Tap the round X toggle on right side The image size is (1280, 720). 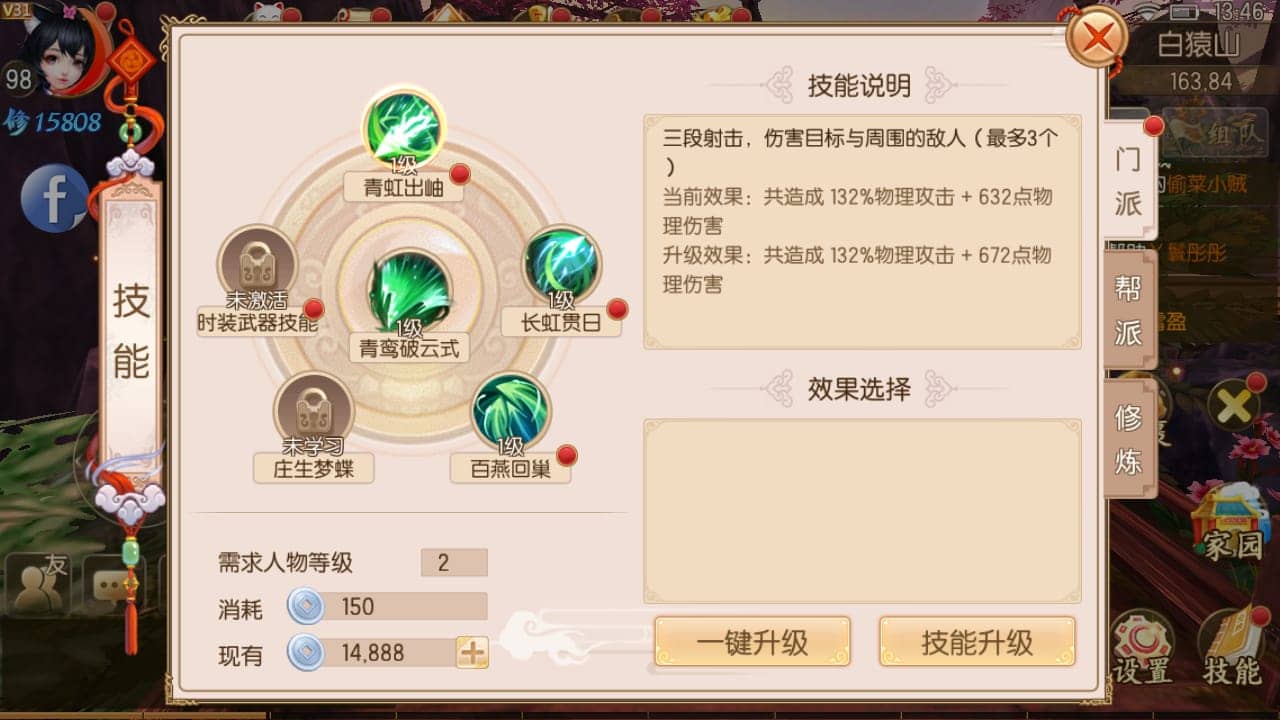pyautogui.click(x=1233, y=405)
